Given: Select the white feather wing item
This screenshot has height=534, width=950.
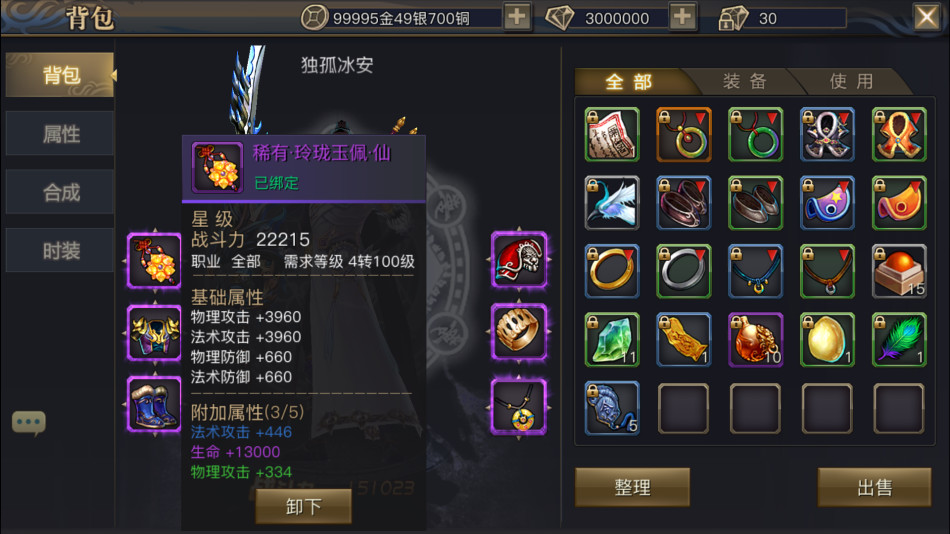Looking at the screenshot, I should pos(612,203).
